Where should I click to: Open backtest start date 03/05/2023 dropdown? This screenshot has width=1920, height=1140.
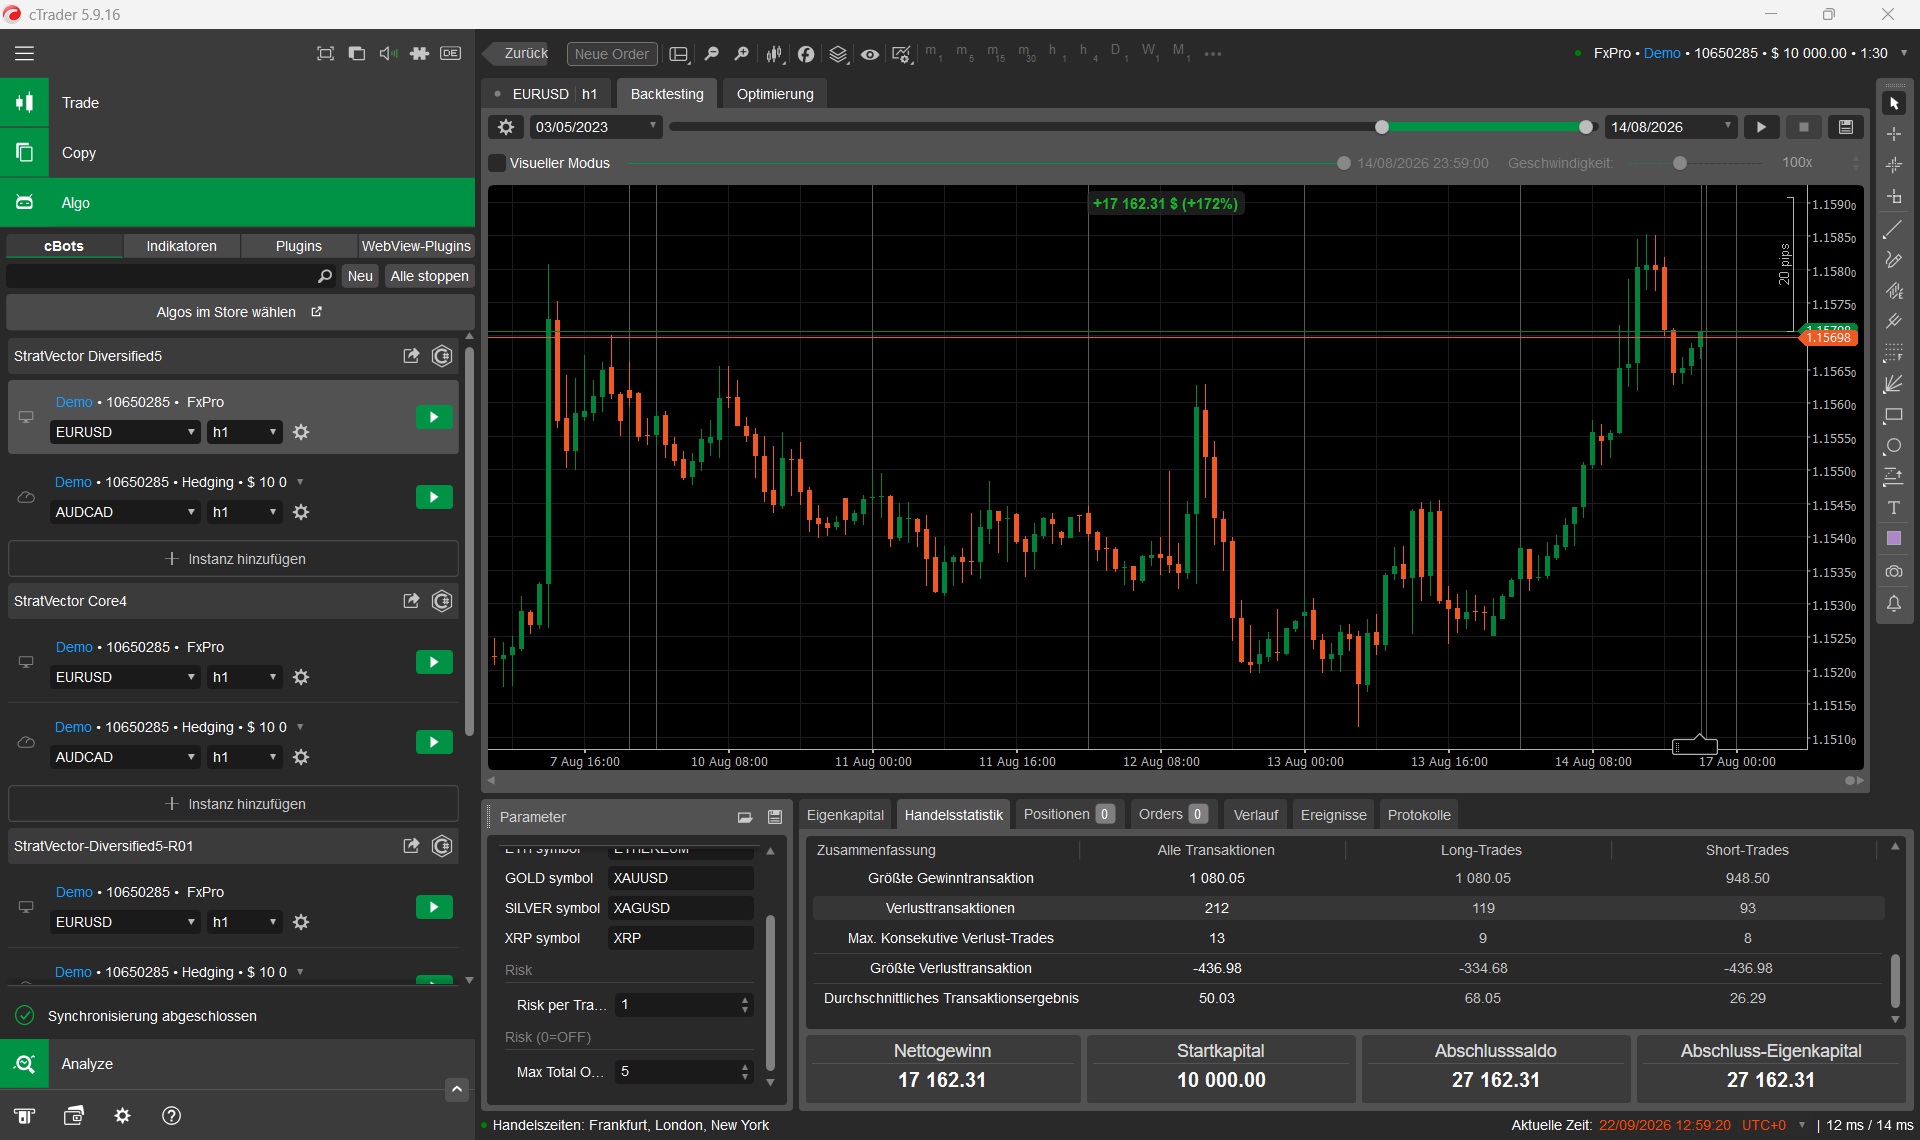pyautogui.click(x=596, y=127)
